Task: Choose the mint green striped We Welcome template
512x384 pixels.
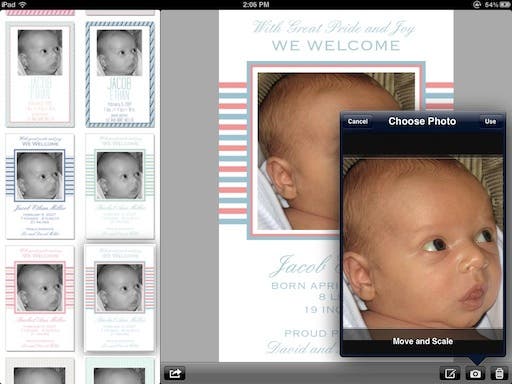Action: click(x=120, y=186)
